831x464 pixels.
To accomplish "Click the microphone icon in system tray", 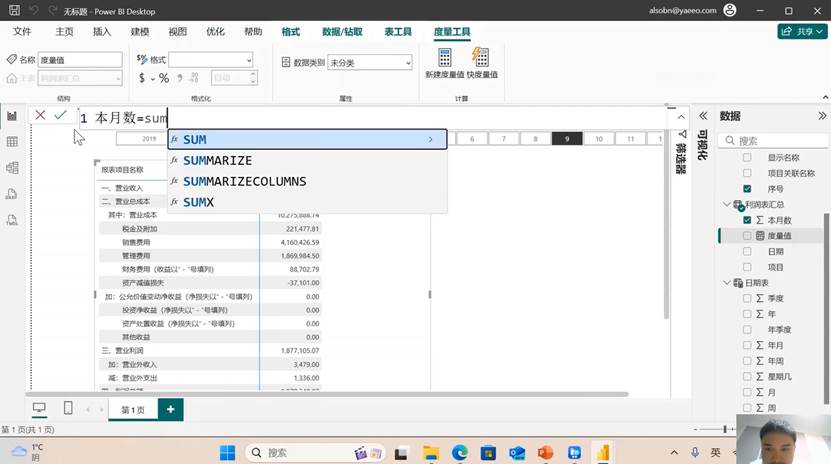I will pos(695,452).
